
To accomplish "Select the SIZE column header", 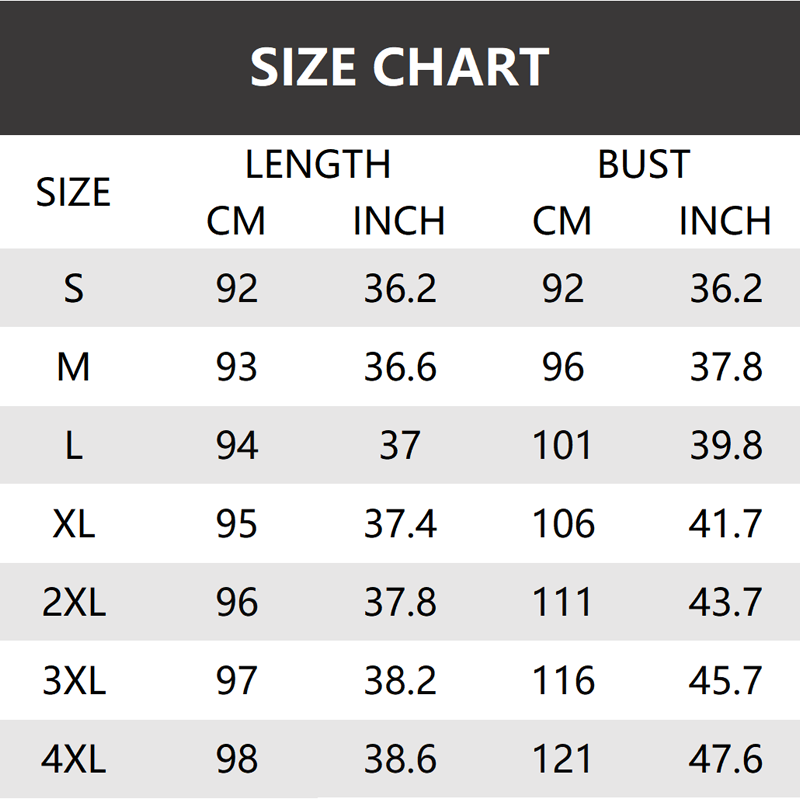I will (x=73, y=191).
